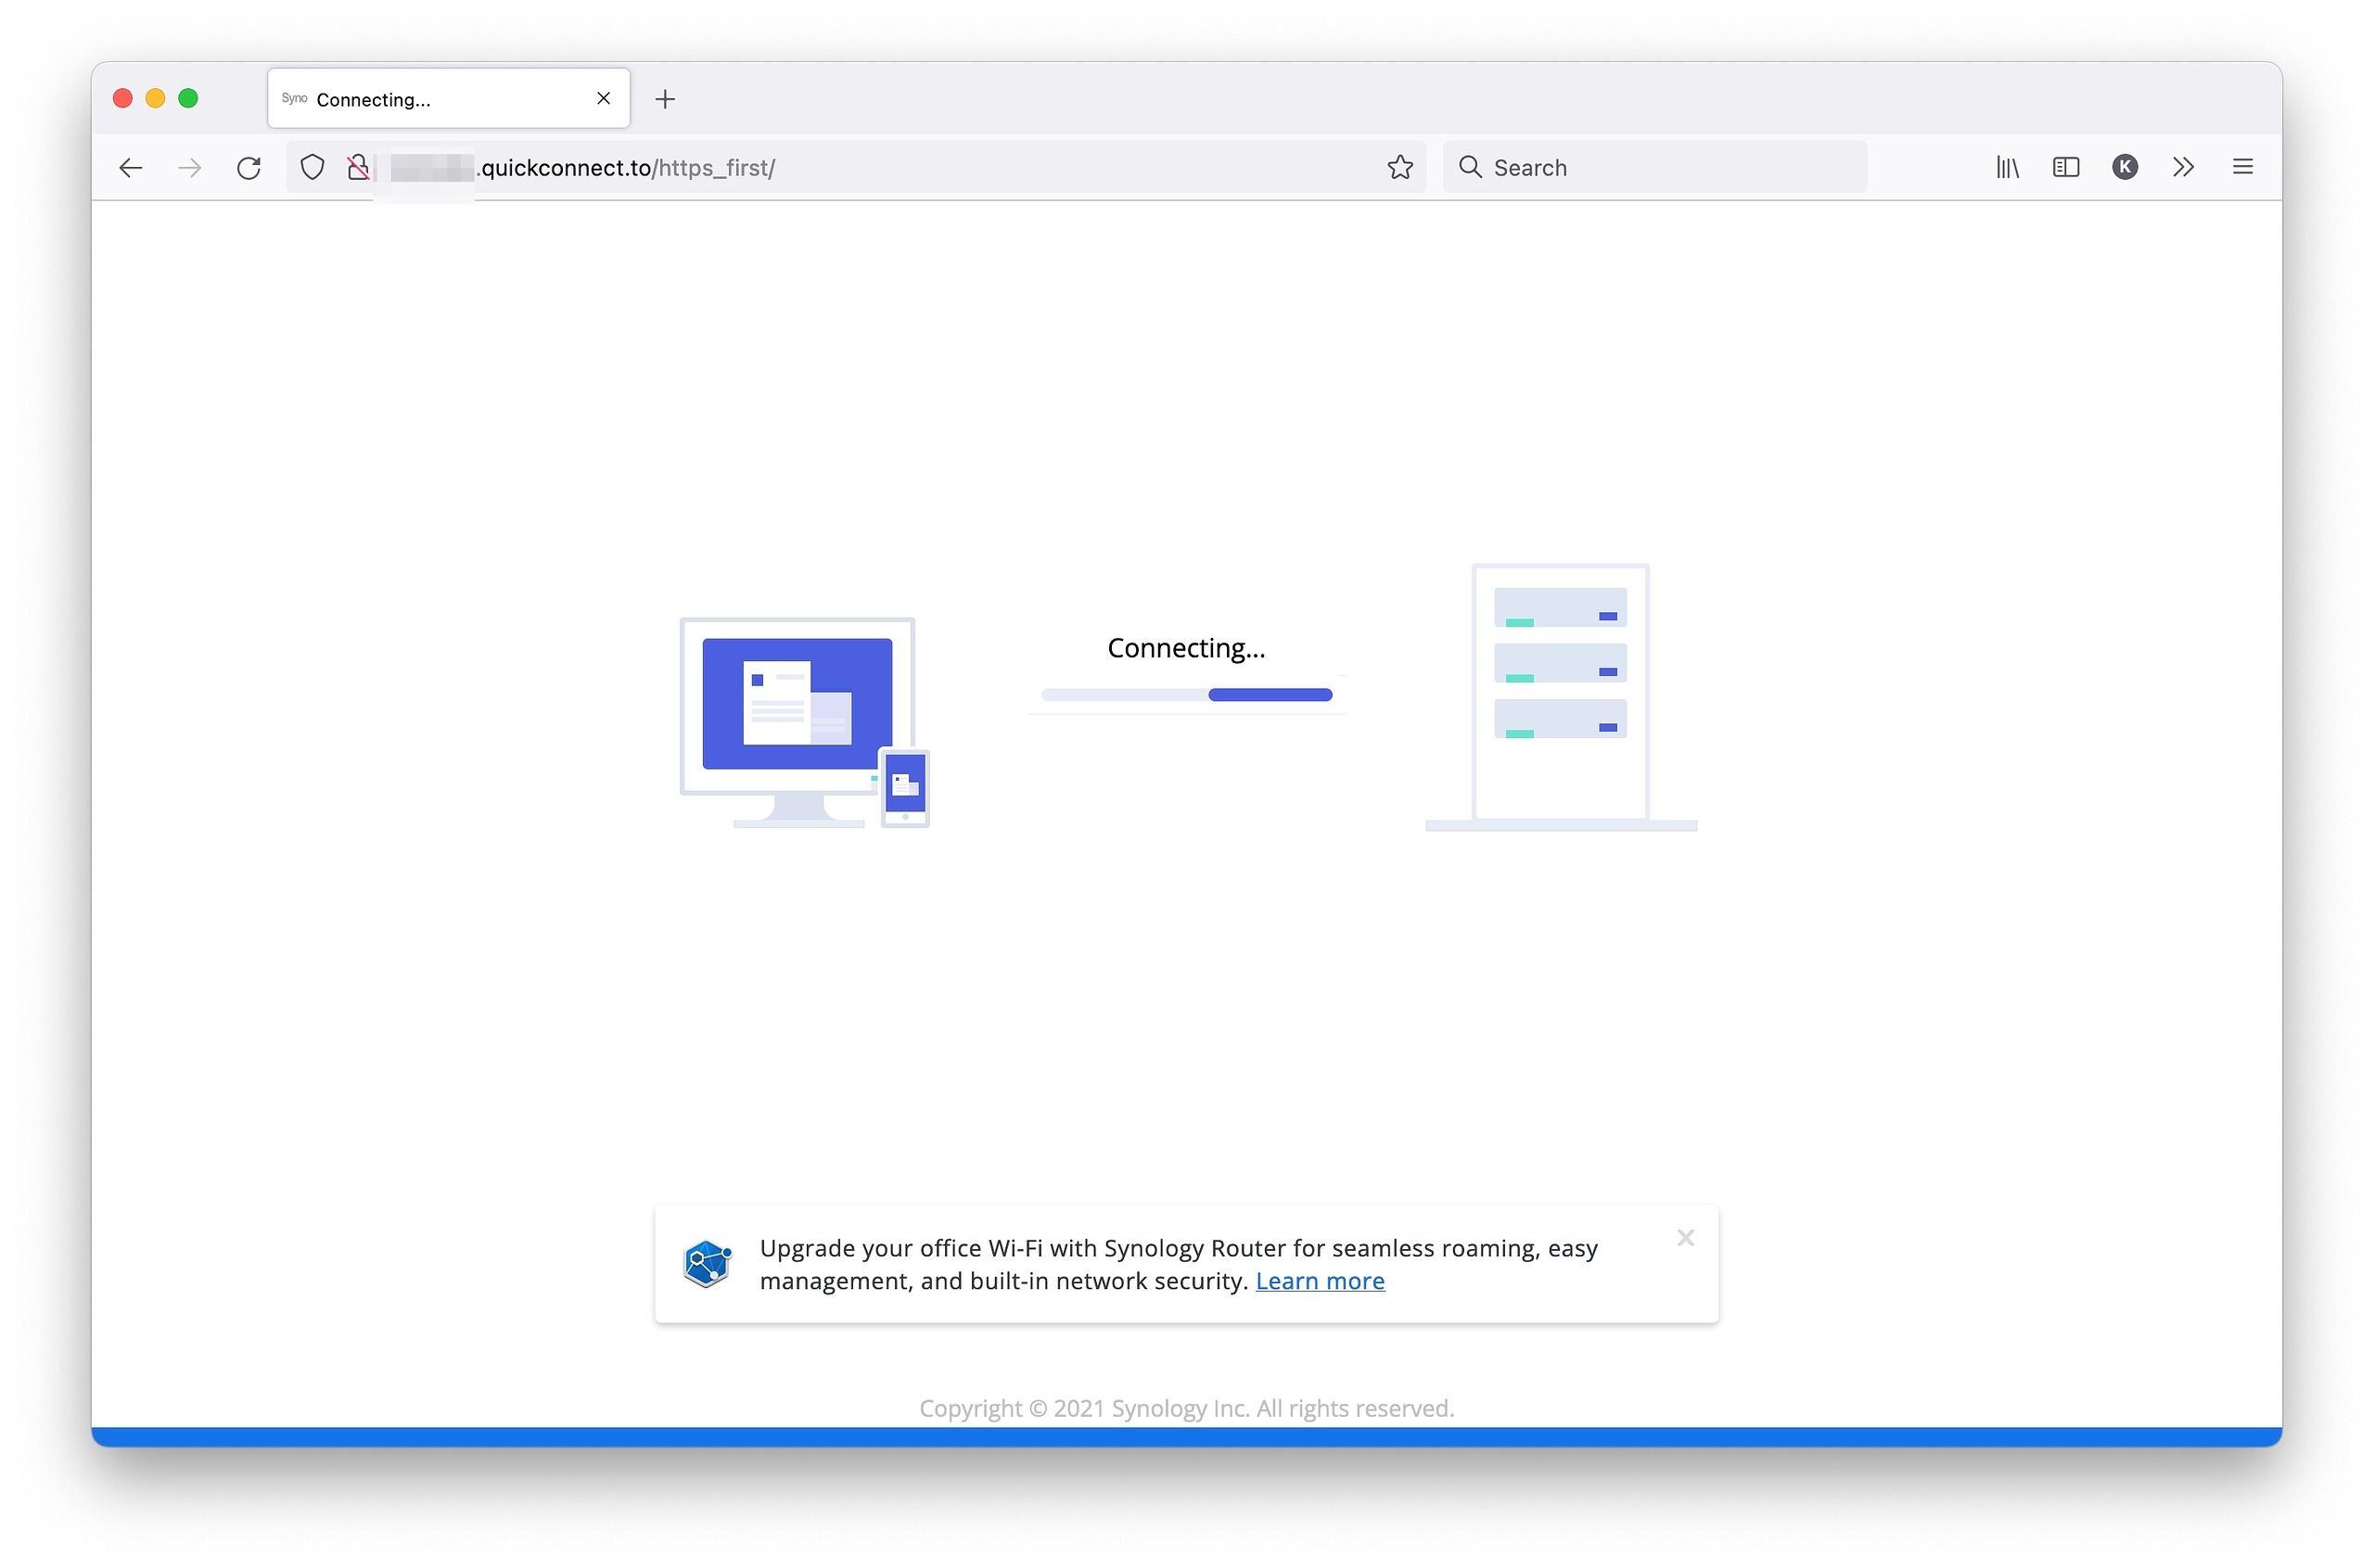2374x1568 pixels.
Task: Open the hamburger application menu
Action: 2242,167
